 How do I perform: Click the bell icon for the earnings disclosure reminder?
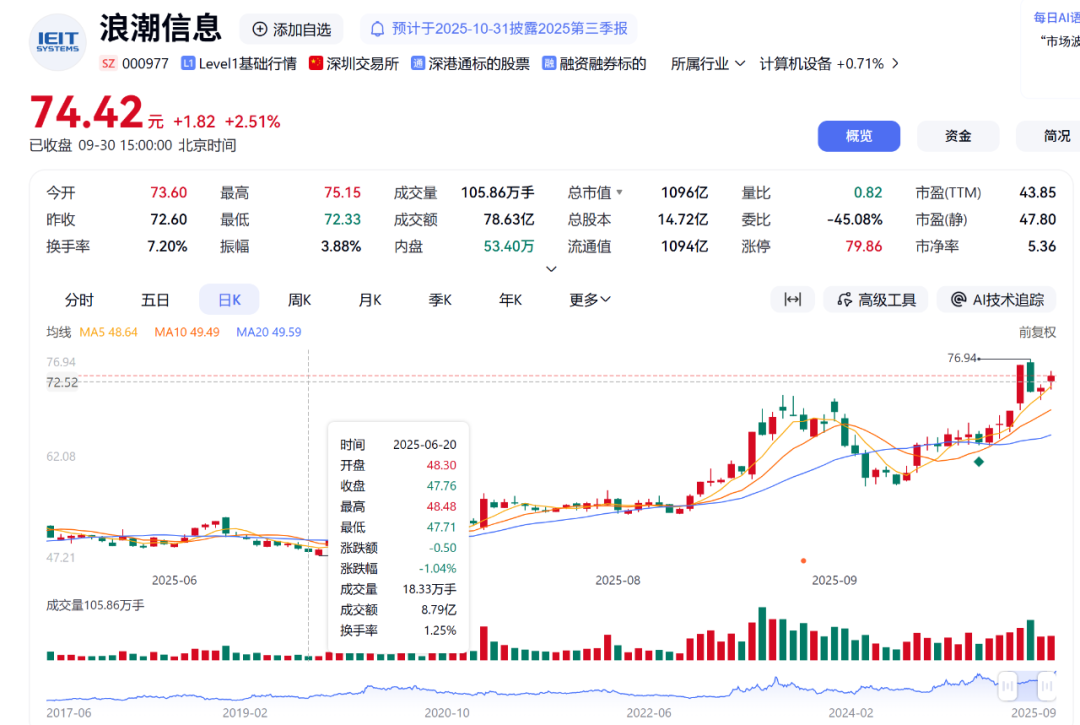click(377, 29)
